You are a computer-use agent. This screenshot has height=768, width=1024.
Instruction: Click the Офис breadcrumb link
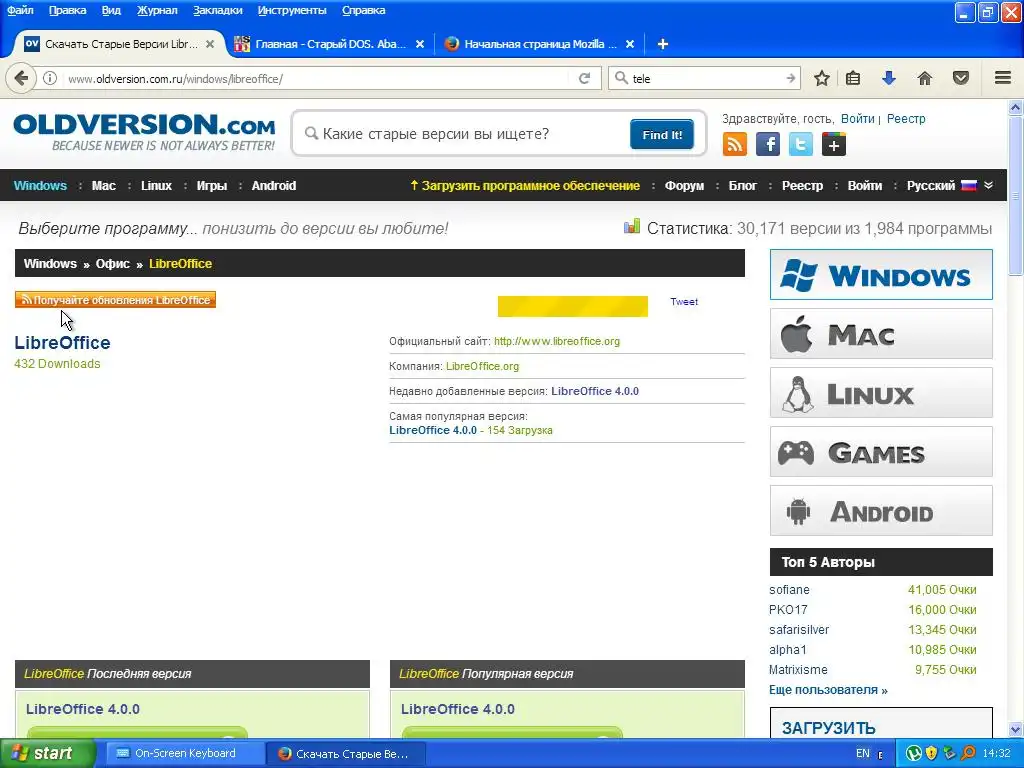click(x=112, y=264)
